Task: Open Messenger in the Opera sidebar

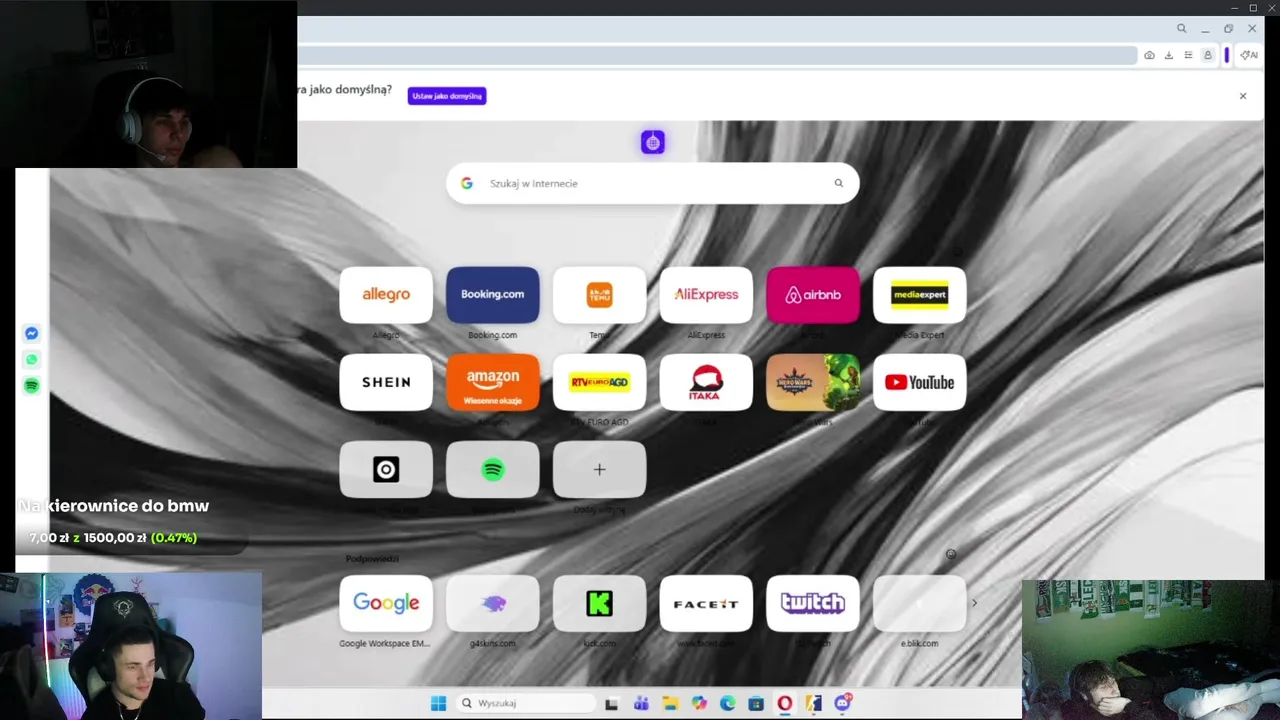Action: [x=31, y=334]
